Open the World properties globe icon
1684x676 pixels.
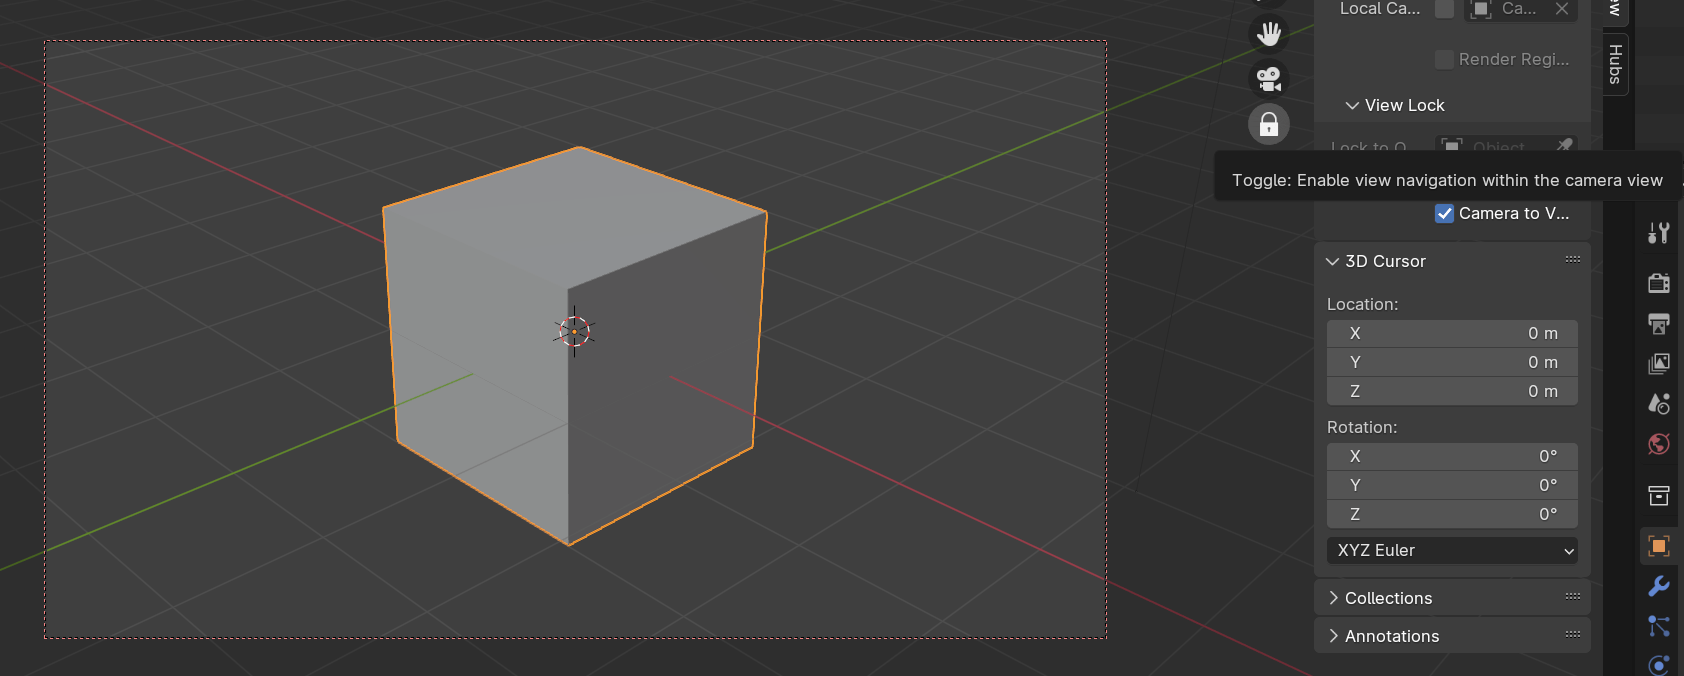[x=1659, y=443]
